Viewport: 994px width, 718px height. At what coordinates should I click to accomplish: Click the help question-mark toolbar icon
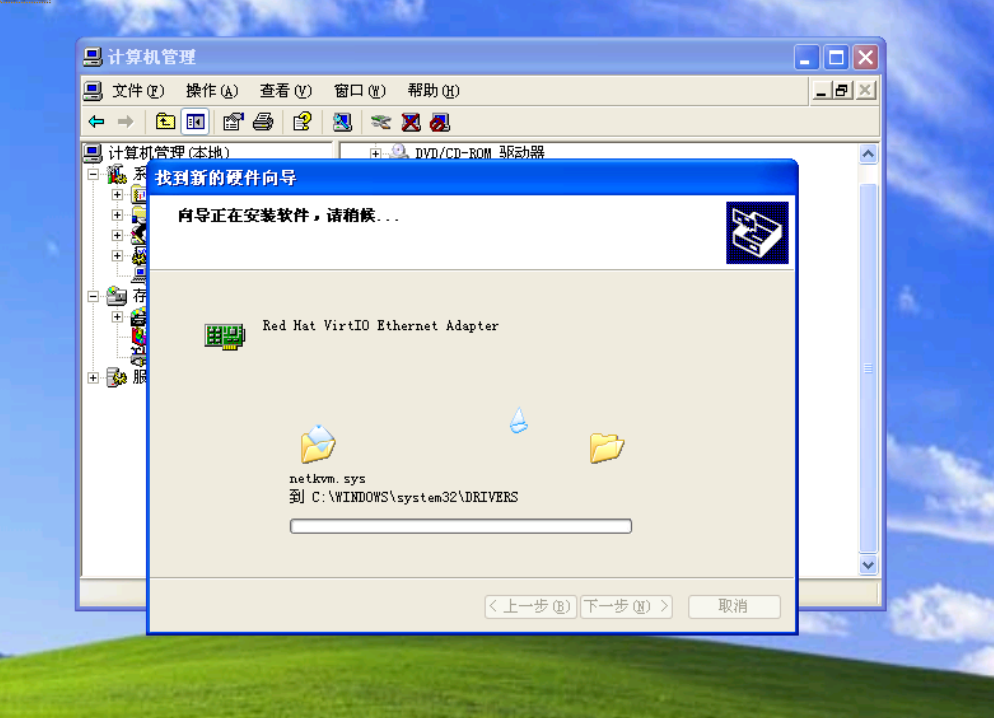302,121
